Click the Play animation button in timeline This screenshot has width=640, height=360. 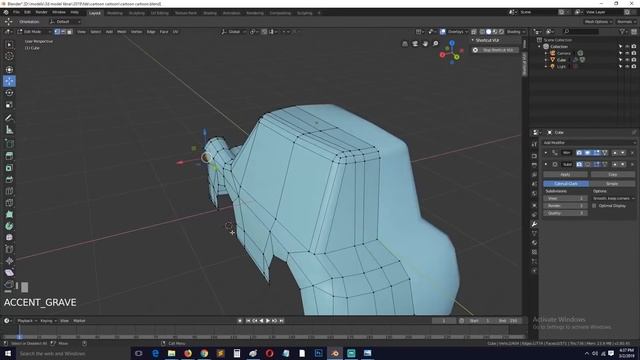click(268, 321)
